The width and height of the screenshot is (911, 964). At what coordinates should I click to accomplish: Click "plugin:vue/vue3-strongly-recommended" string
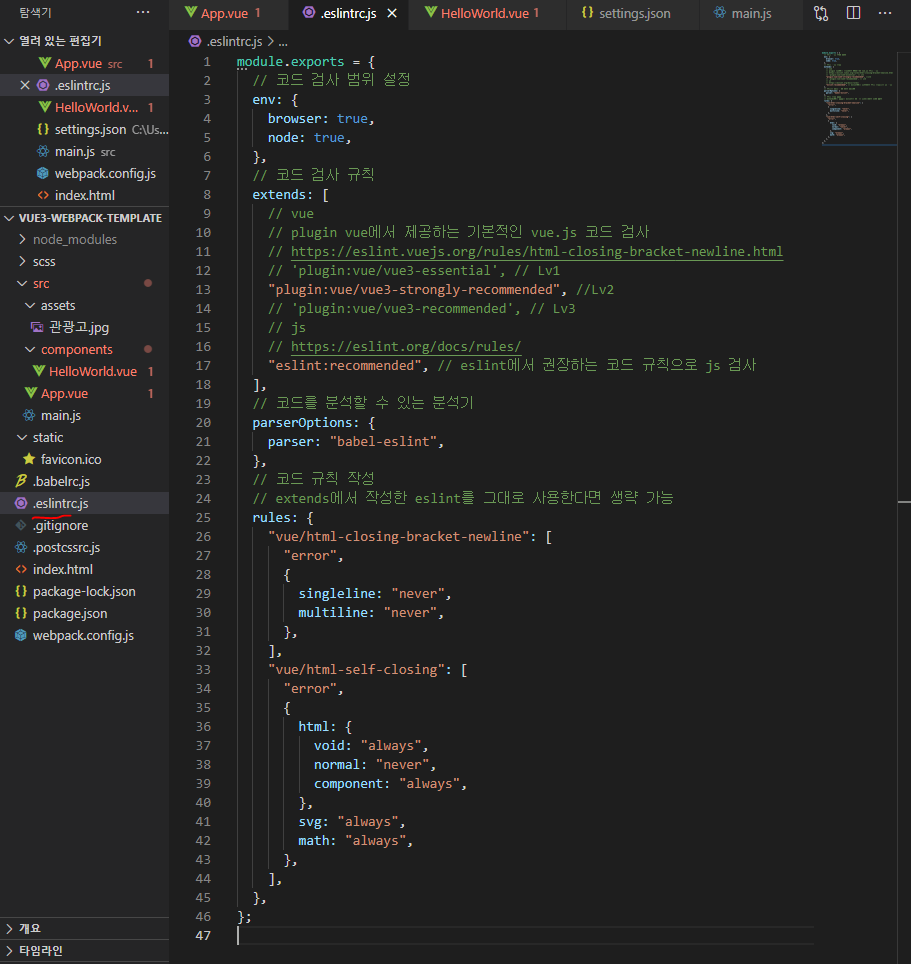click(x=414, y=290)
